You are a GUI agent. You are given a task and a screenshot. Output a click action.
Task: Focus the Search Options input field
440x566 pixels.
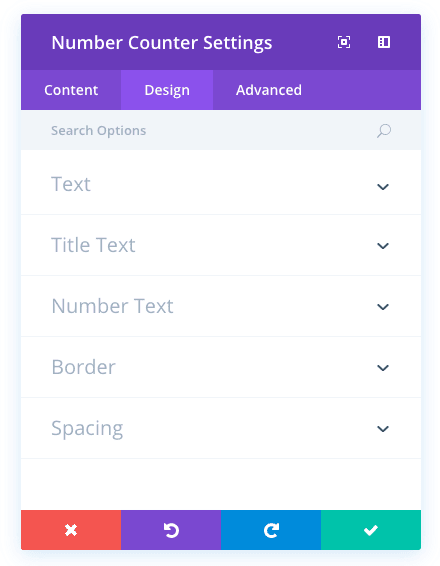point(213,130)
